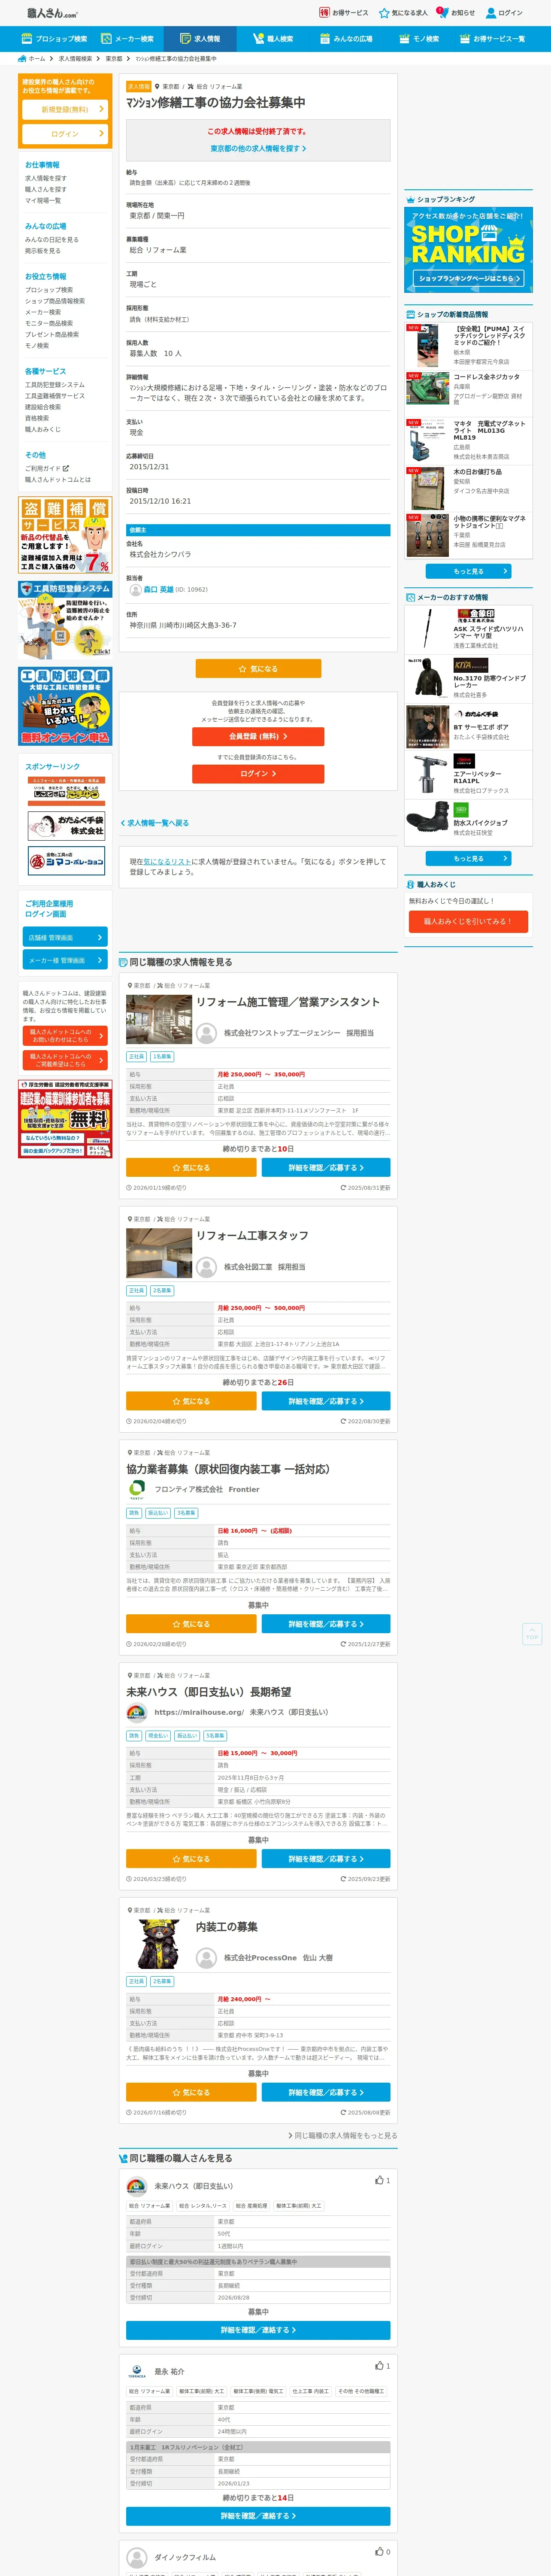Click ご掲載希望はこちら red button
The image size is (551, 2576).
(65, 1060)
